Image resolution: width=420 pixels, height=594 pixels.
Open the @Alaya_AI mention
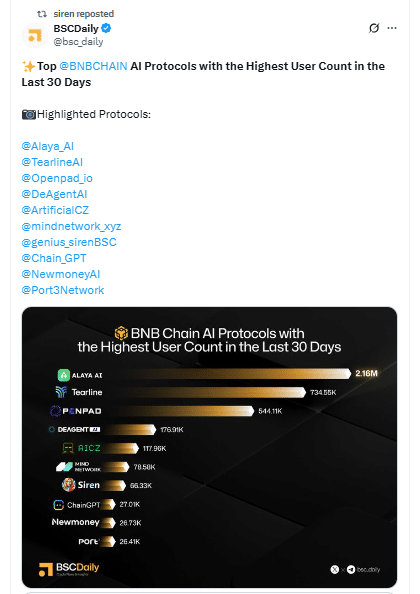click(48, 146)
